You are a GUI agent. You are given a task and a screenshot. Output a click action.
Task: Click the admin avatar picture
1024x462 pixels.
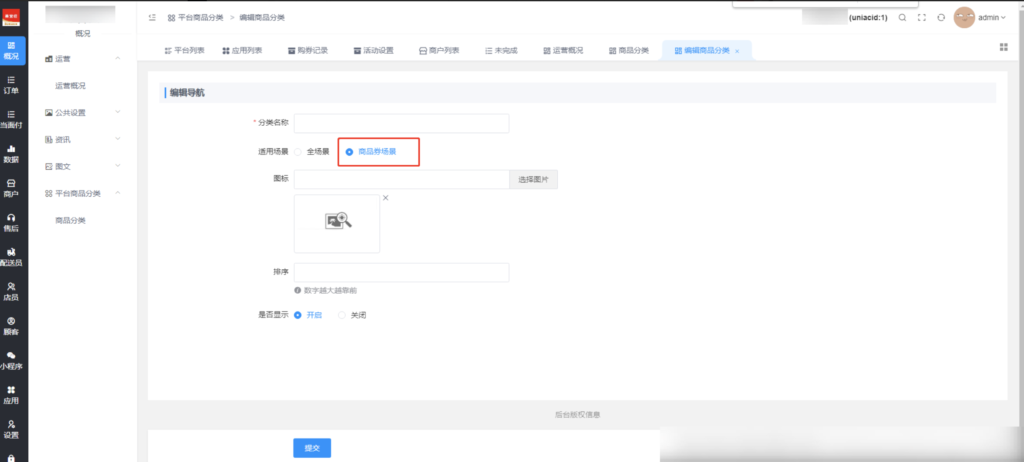(964, 18)
